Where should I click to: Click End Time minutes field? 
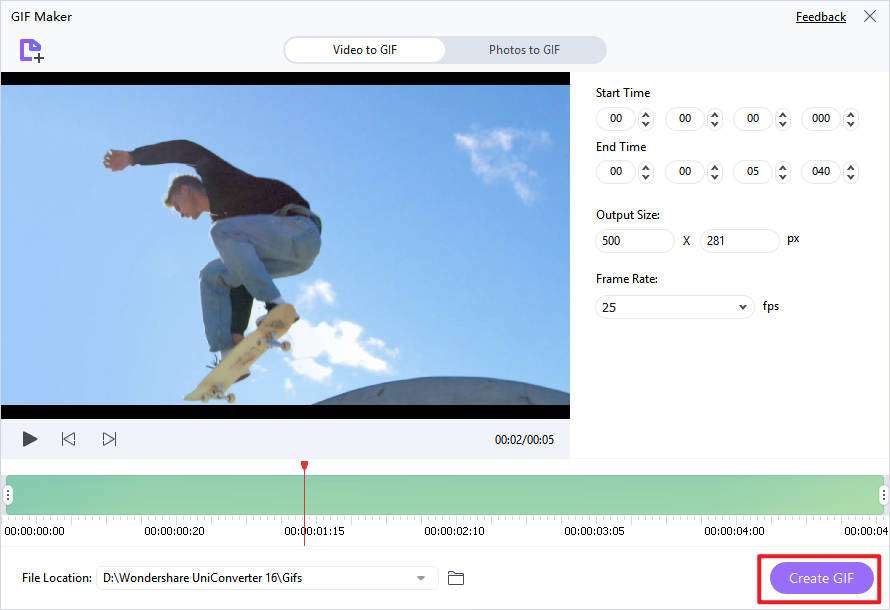(x=685, y=171)
